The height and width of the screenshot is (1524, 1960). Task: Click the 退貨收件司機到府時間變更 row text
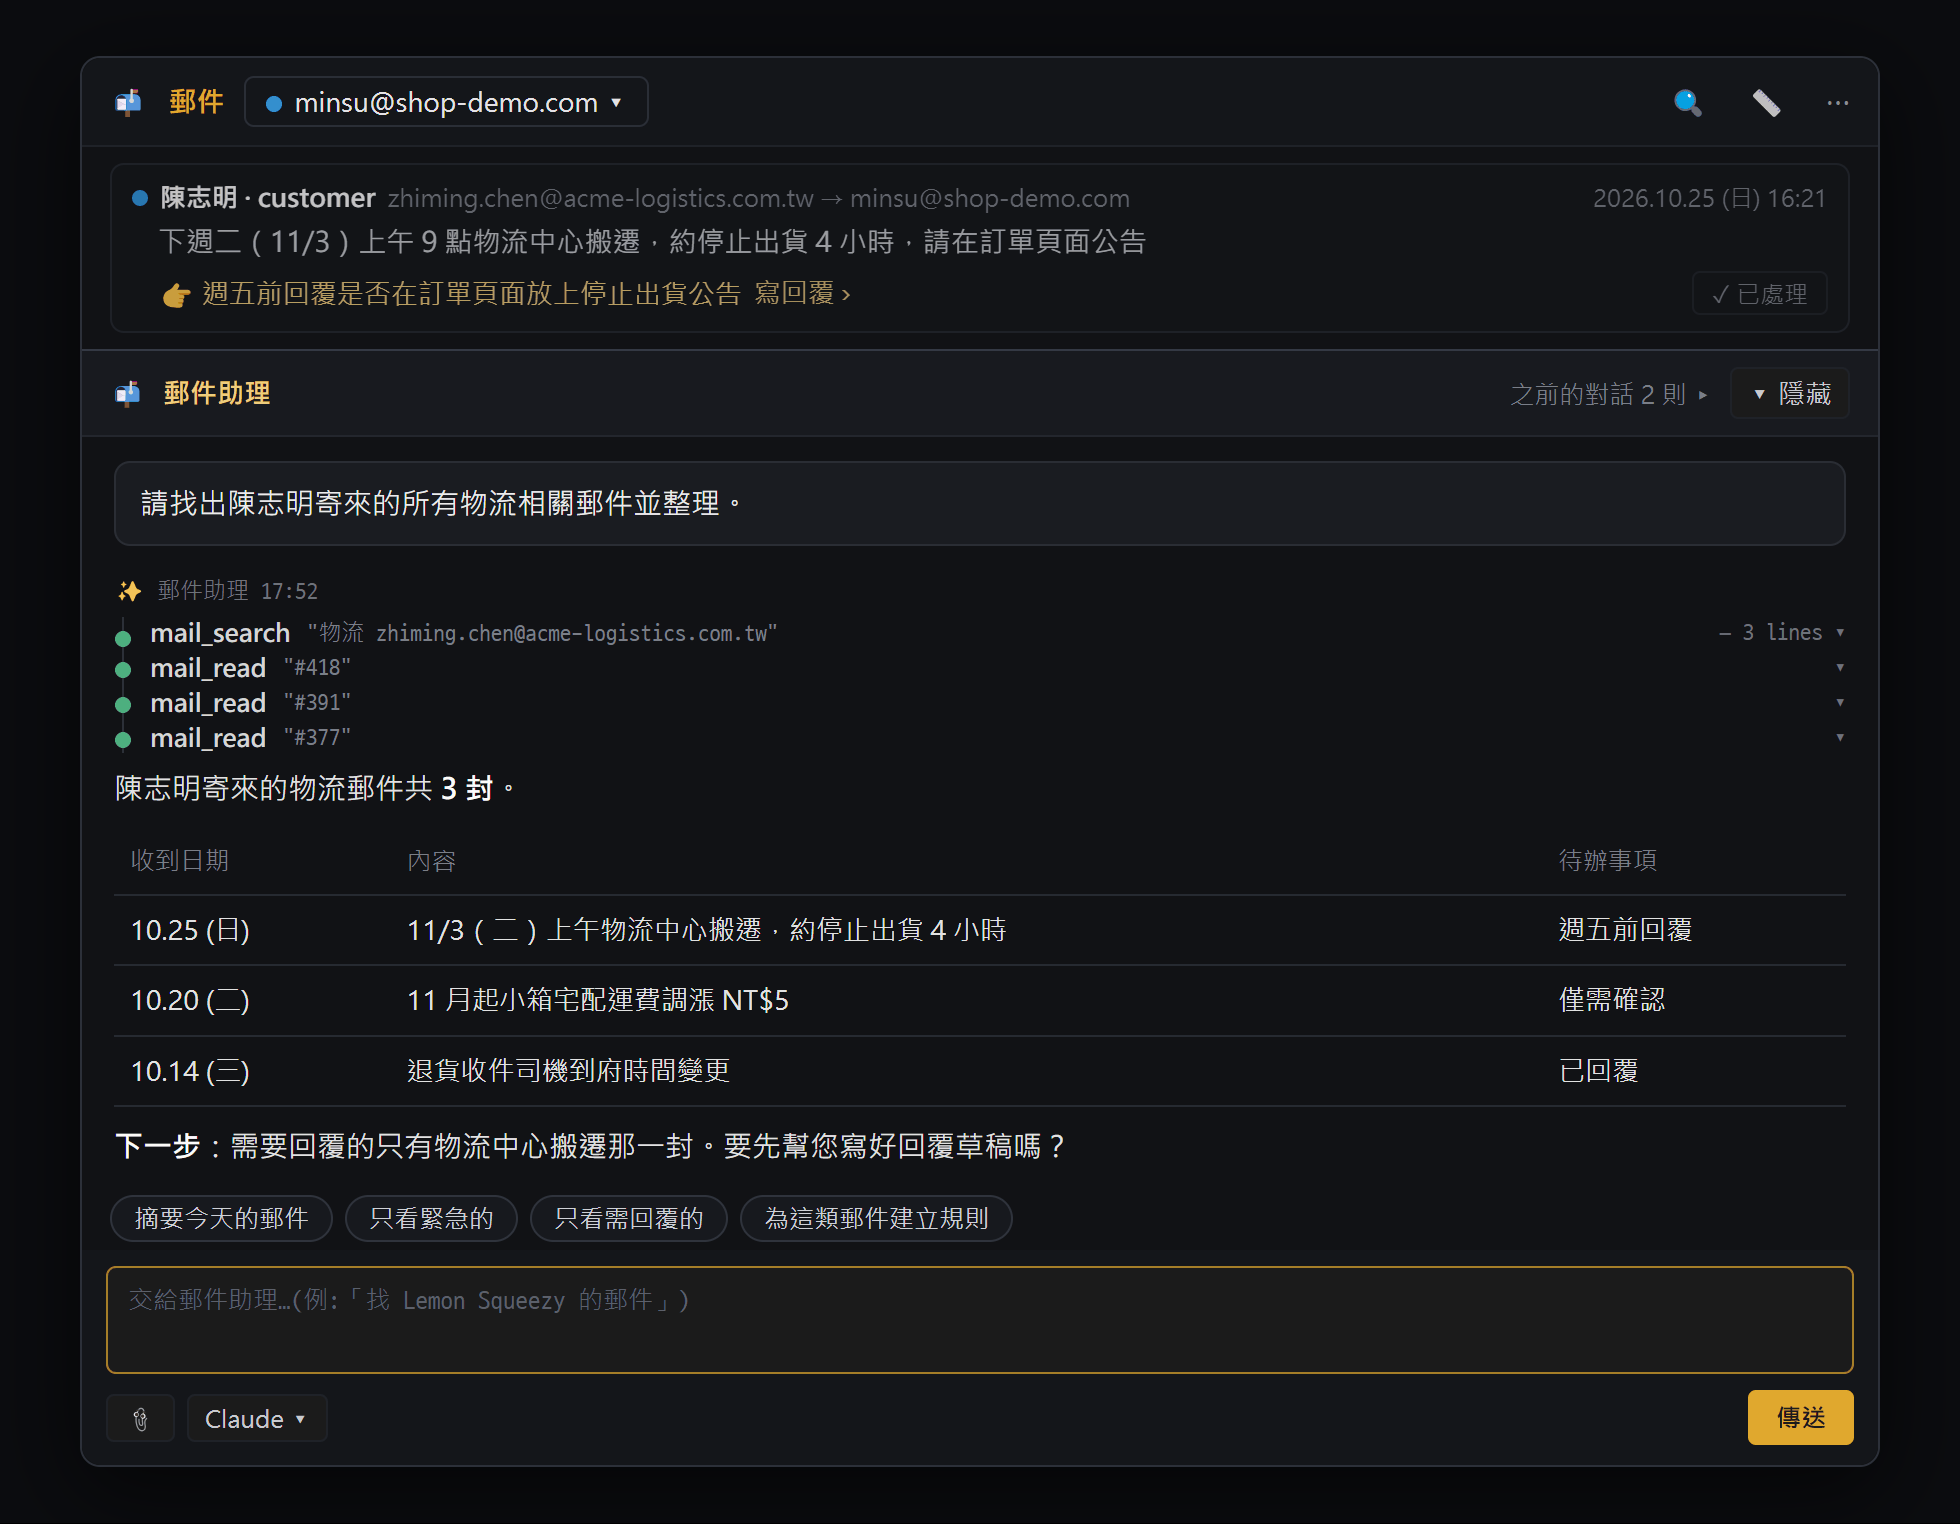[x=569, y=1072]
